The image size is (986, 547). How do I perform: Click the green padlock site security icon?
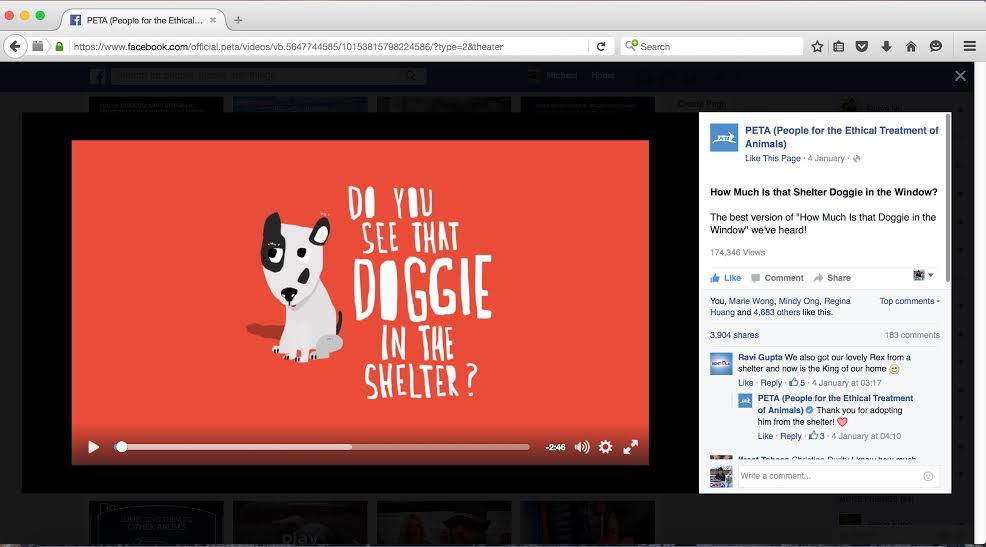(59, 47)
